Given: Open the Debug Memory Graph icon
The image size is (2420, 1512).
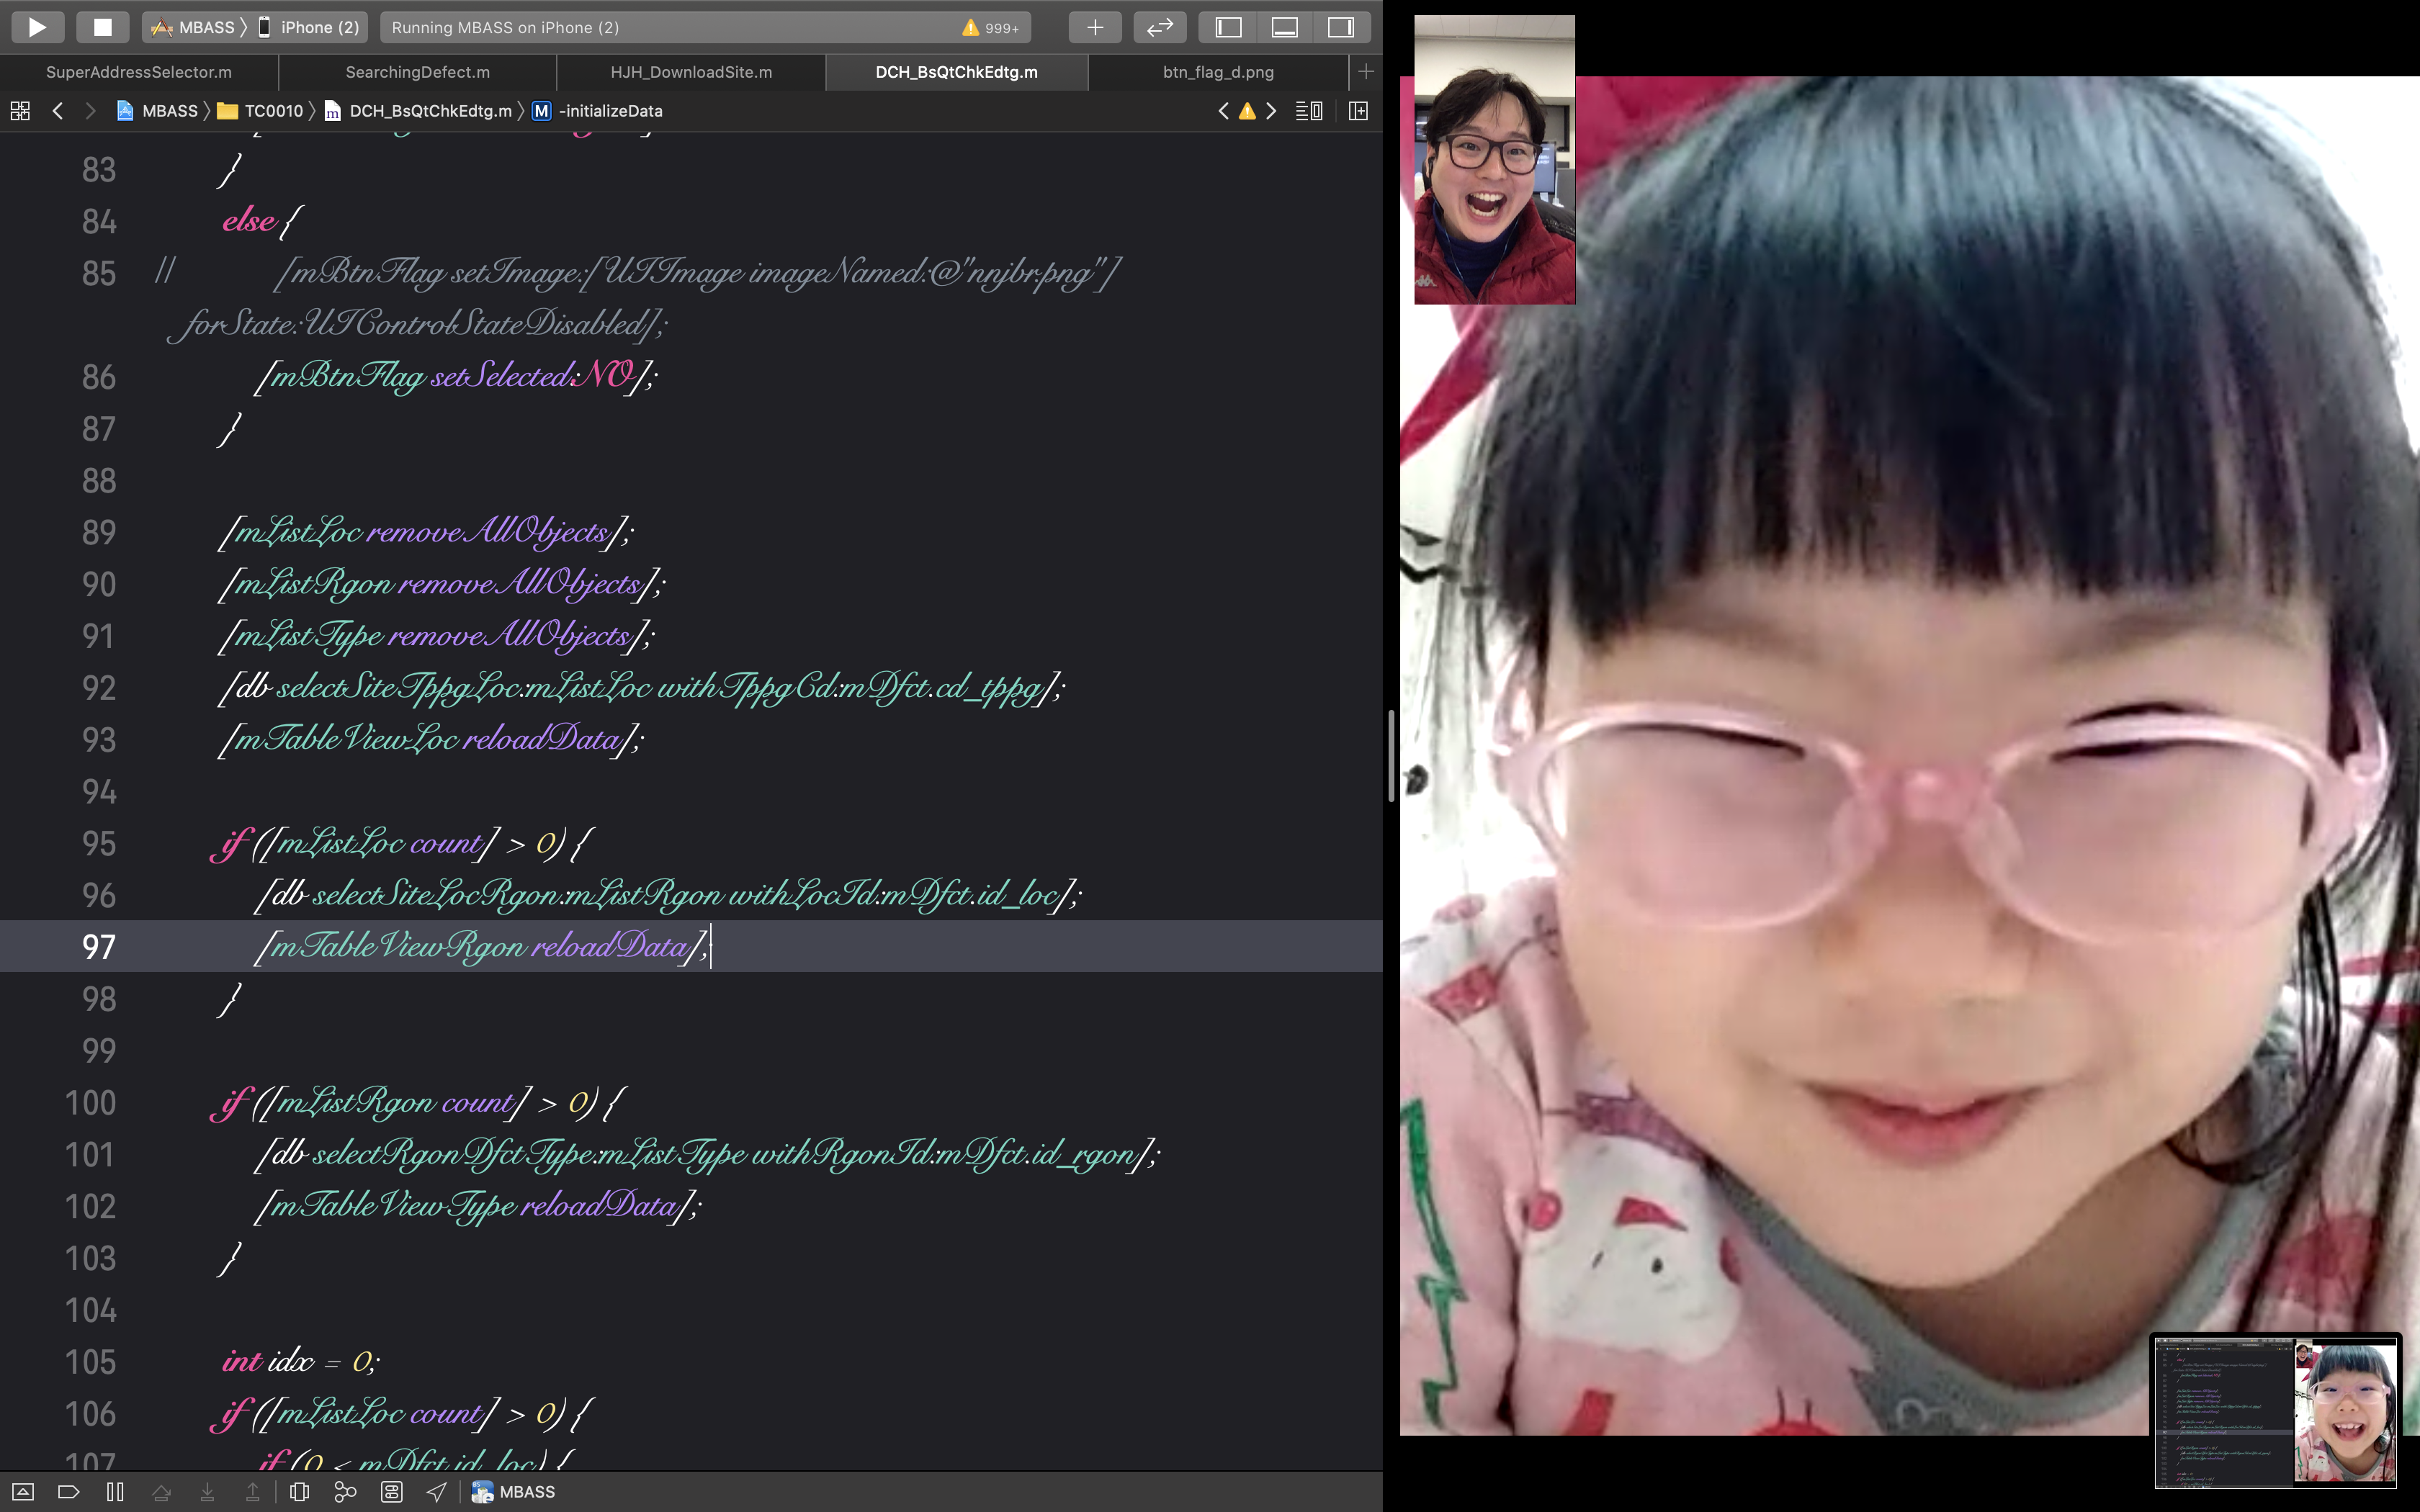Looking at the screenshot, I should point(345,1492).
